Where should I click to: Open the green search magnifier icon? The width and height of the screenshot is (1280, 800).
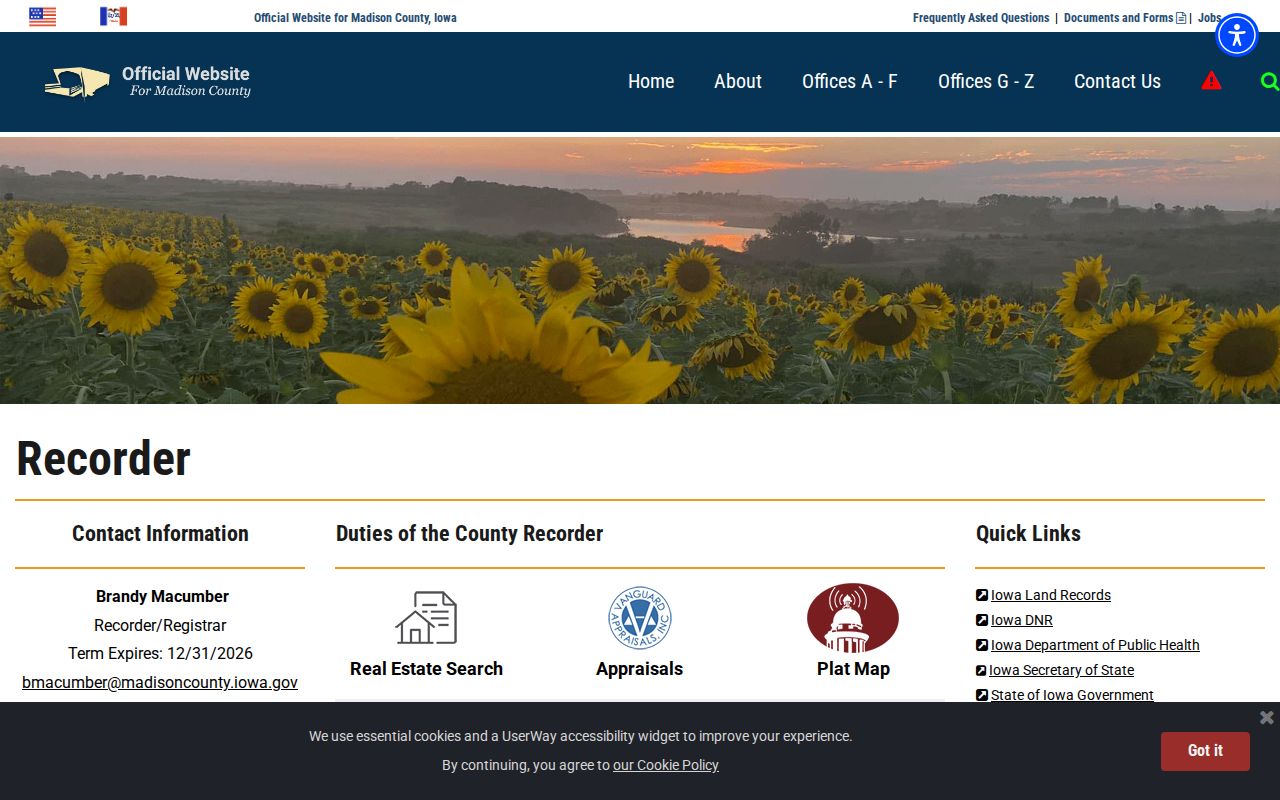[1270, 81]
